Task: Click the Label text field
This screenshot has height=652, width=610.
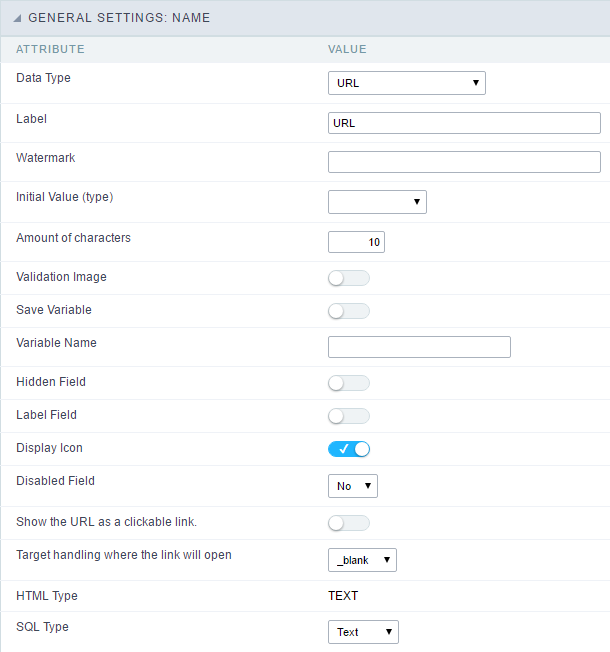Action: [463, 123]
